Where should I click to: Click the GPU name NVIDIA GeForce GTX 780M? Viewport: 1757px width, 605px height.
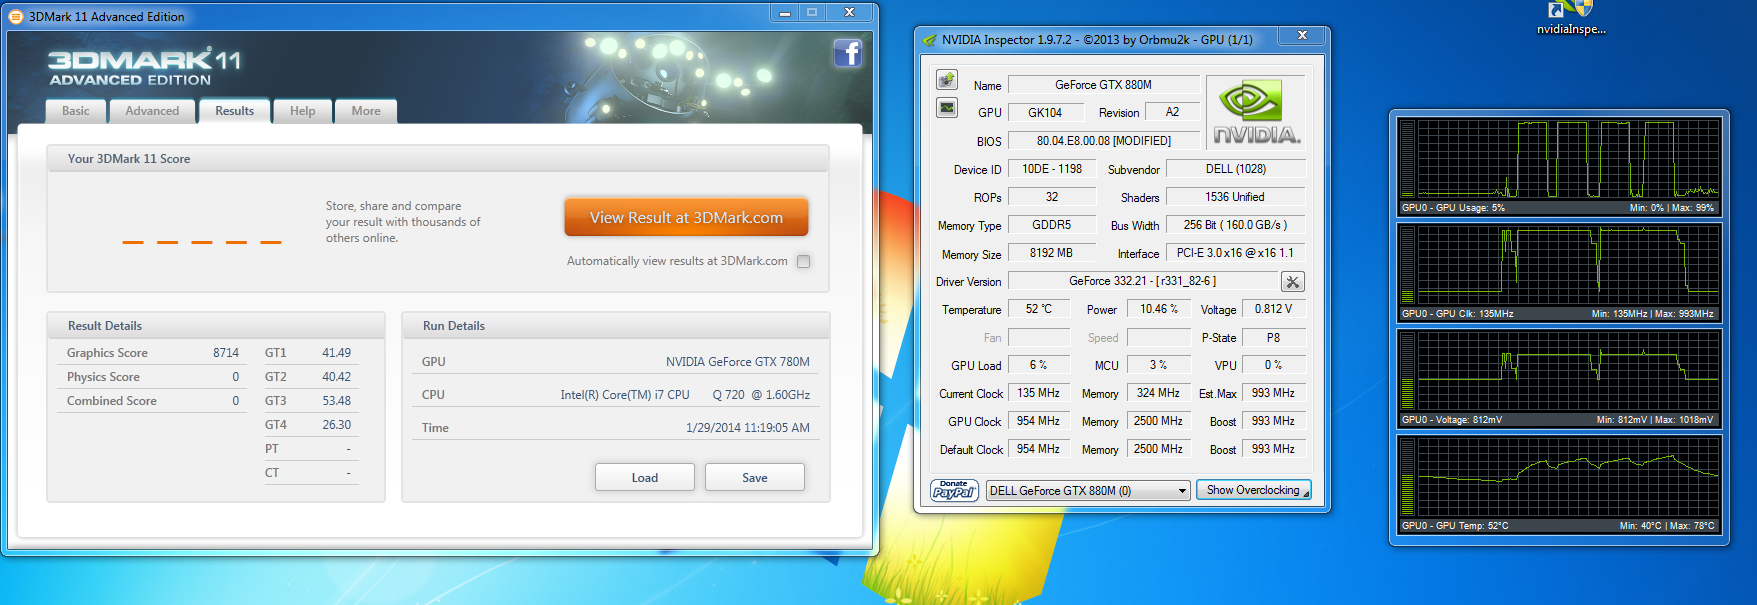738,362
